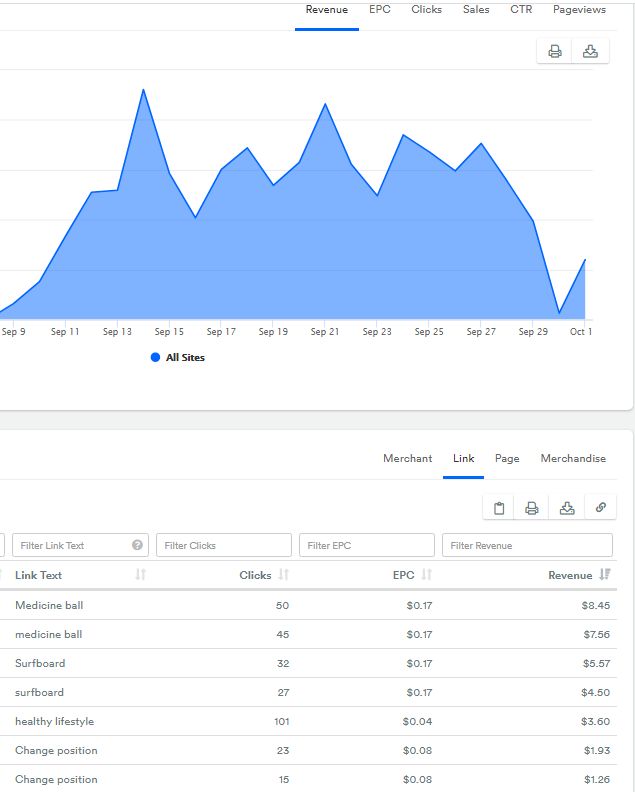The height and width of the screenshot is (792, 635).
Task: Download the revenue chart data
Action: click(x=590, y=51)
